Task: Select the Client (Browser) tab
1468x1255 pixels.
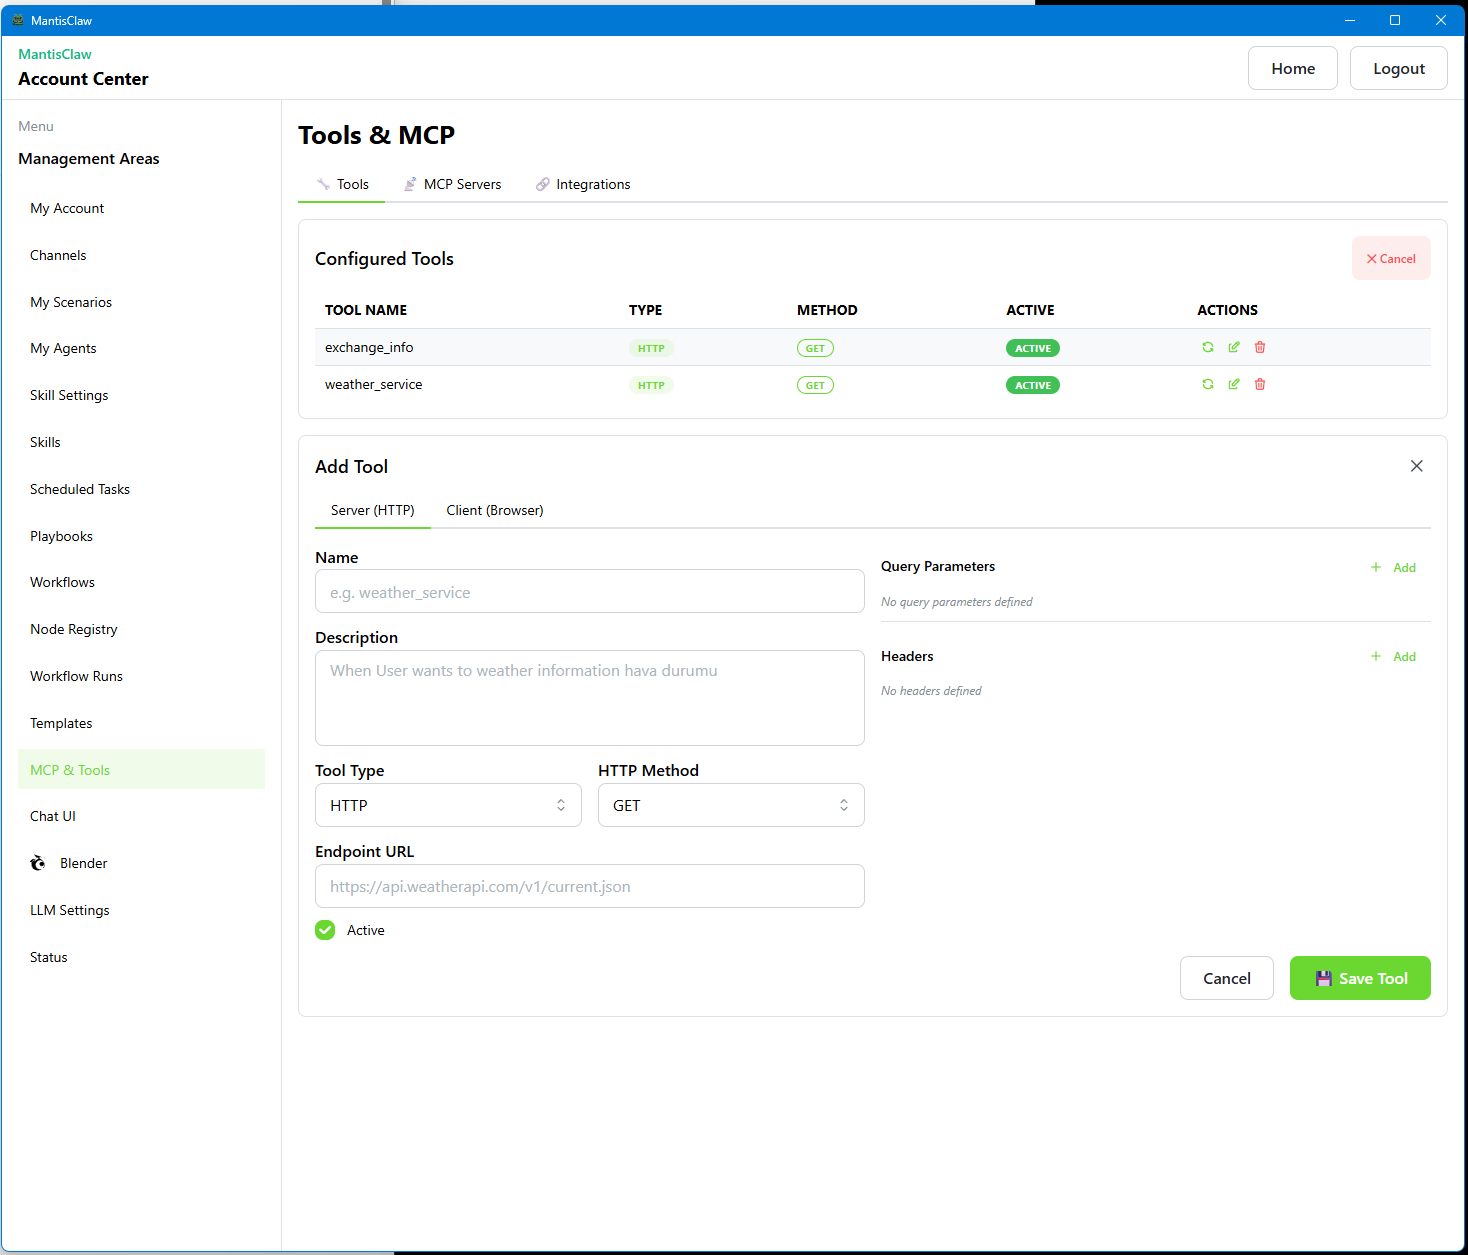Action: 494,510
